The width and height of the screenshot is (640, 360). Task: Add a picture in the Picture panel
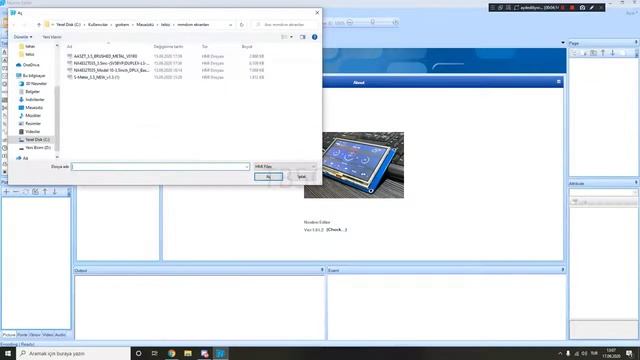[x=6, y=191]
